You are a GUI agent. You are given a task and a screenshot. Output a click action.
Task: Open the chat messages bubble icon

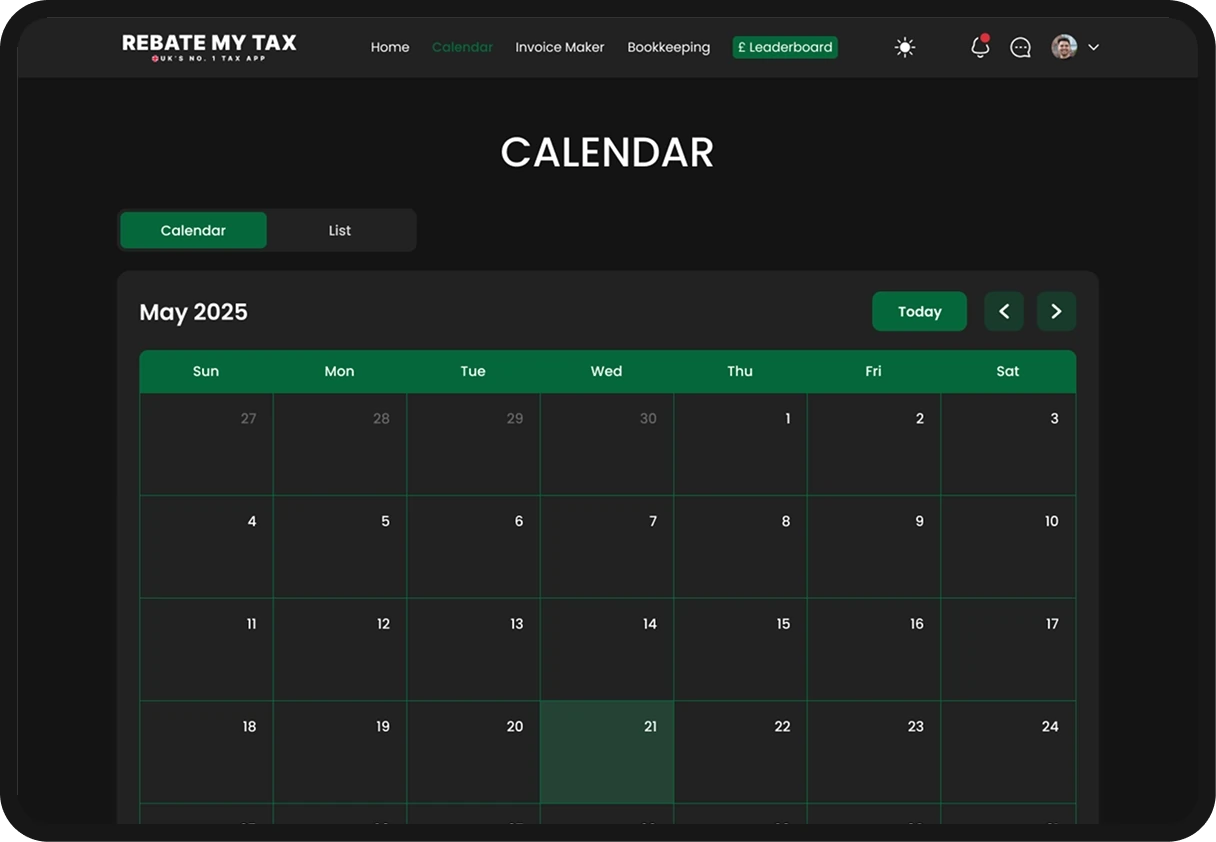1020,47
